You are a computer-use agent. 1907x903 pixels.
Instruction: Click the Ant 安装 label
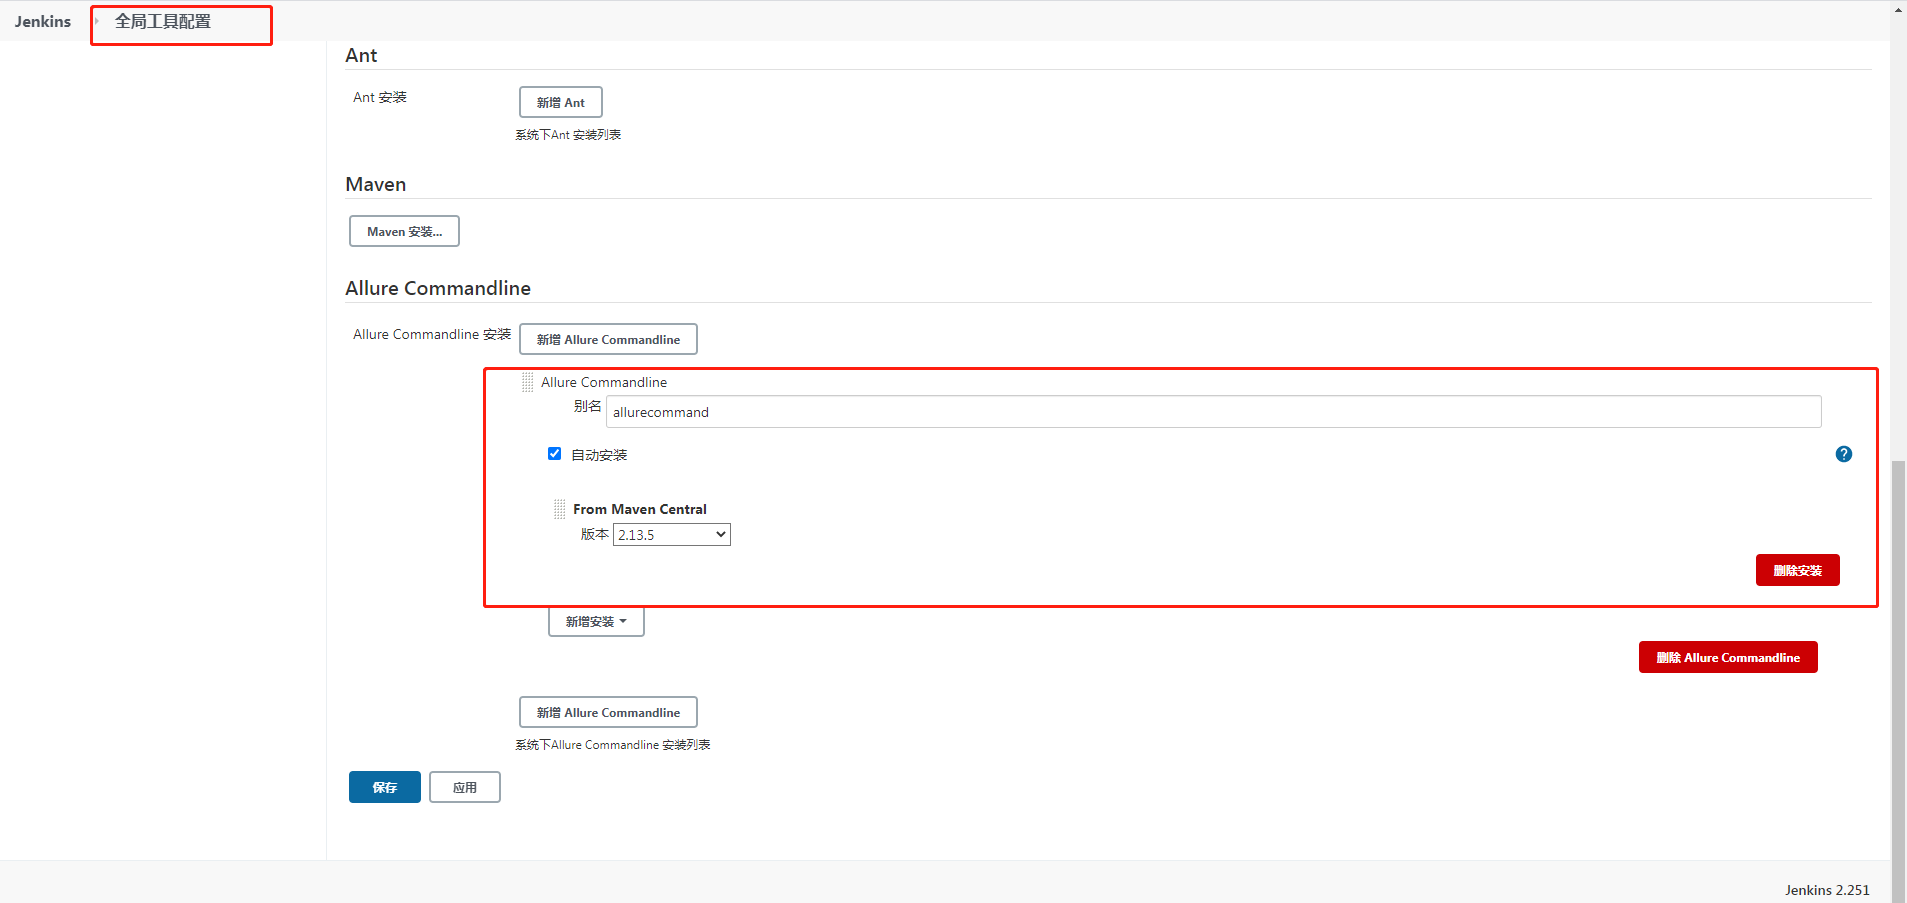pyautogui.click(x=380, y=97)
